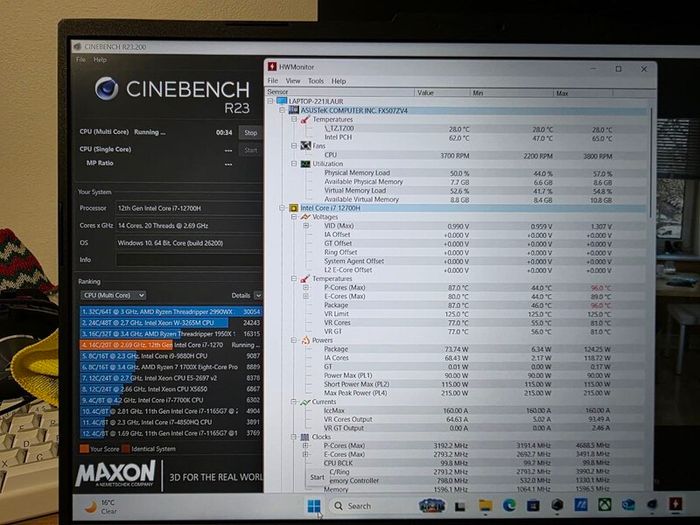Collapse the Powers node
700x525 pixels.
coord(294,340)
